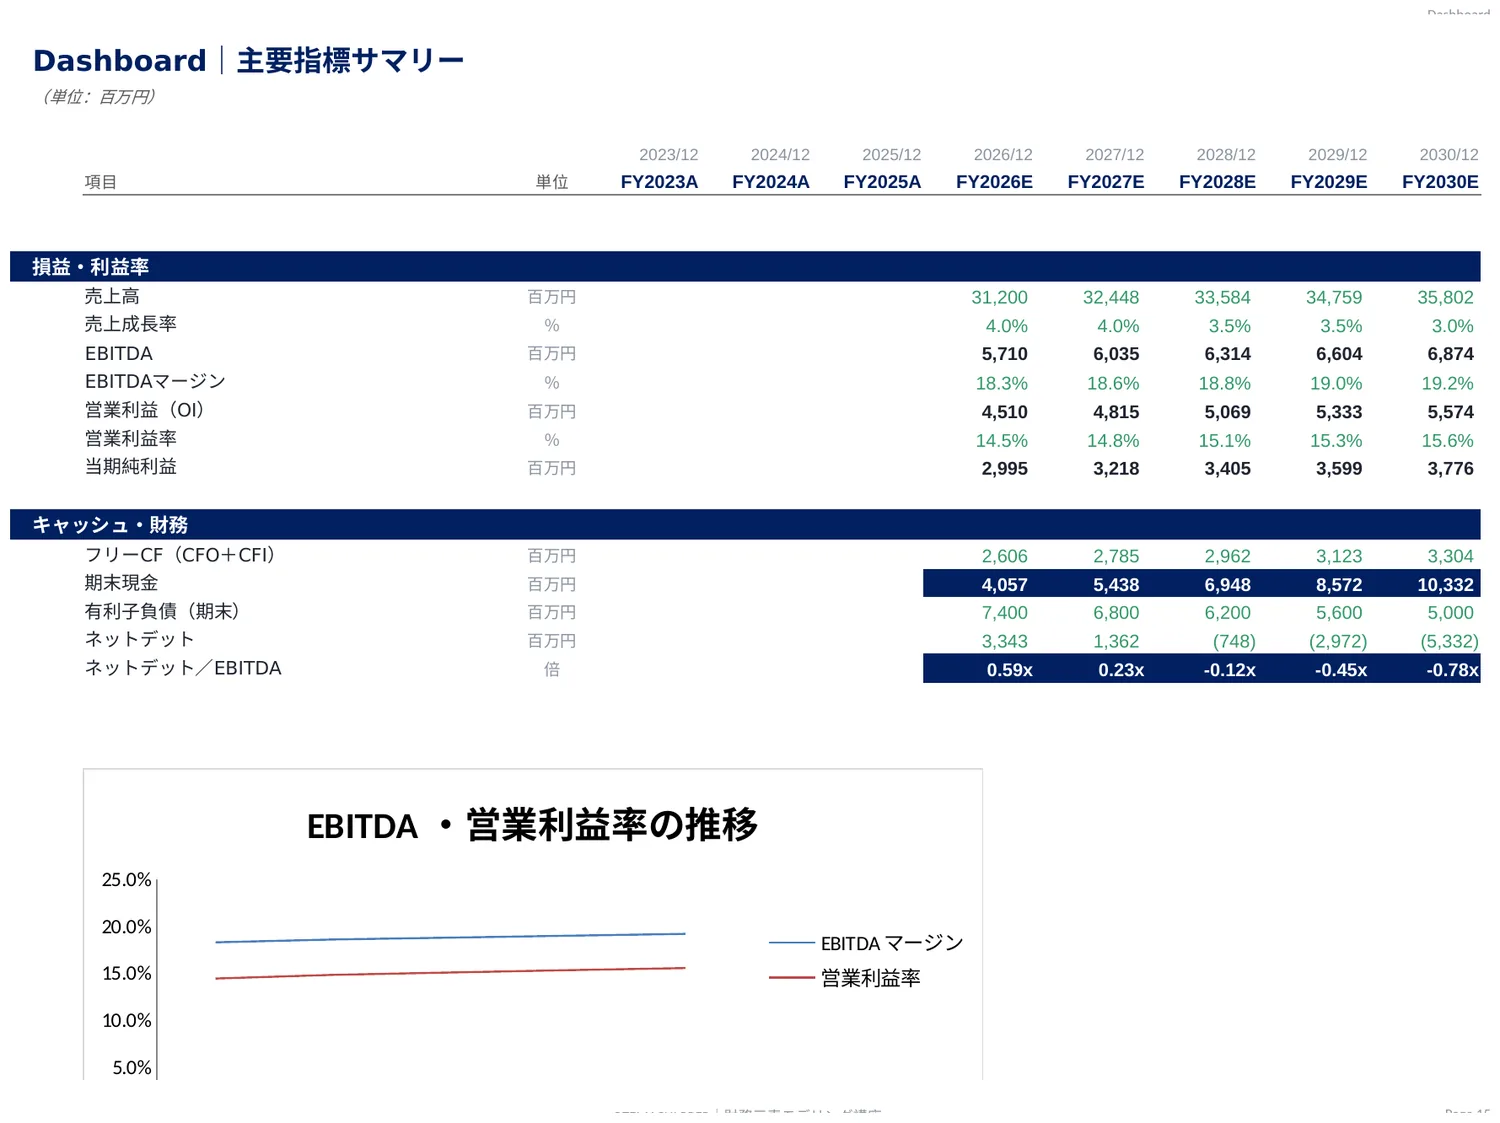Select operating margin 15.6%
Image resolution: width=1500 pixels, height=1123 pixels.
coord(1447,441)
